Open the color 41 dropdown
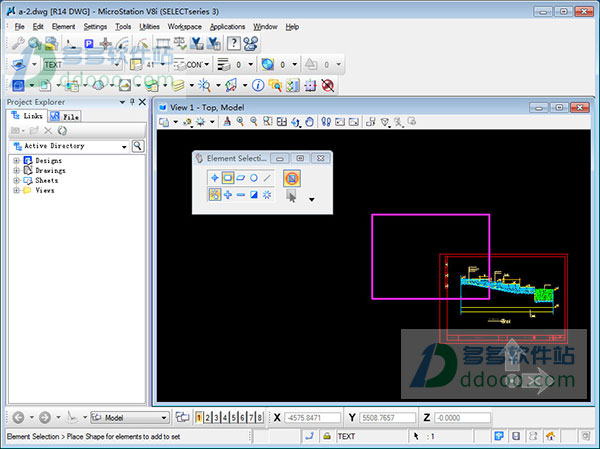The width and height of the screenshot is (600, 449). [162, 64]
